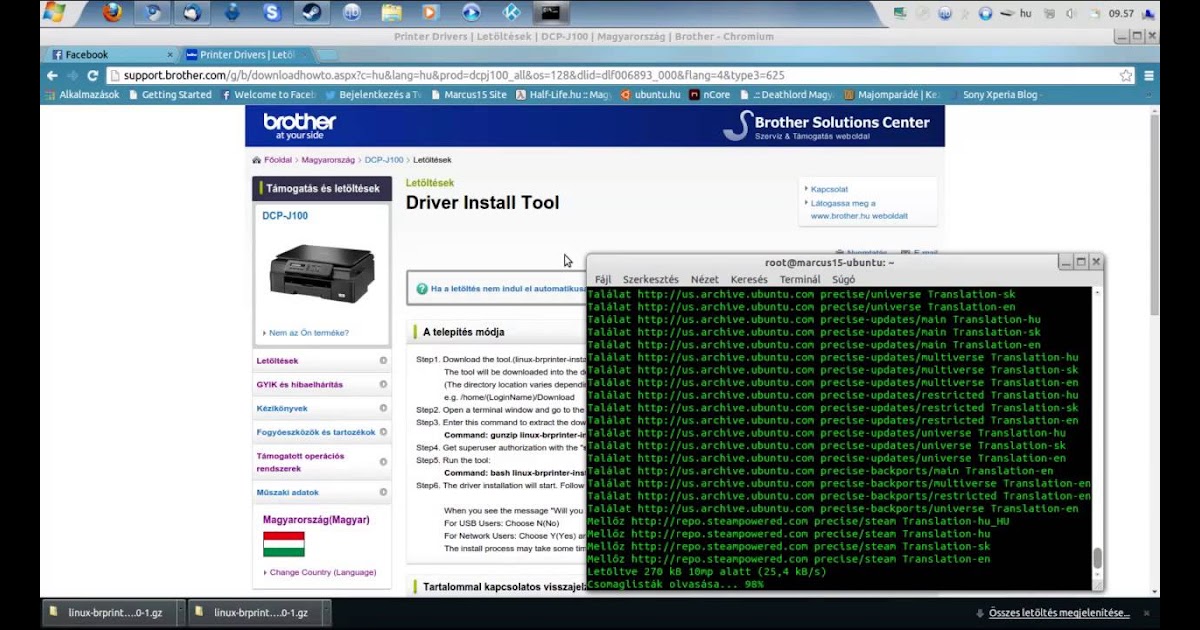Open Kapcsolat link

point(829,189)
